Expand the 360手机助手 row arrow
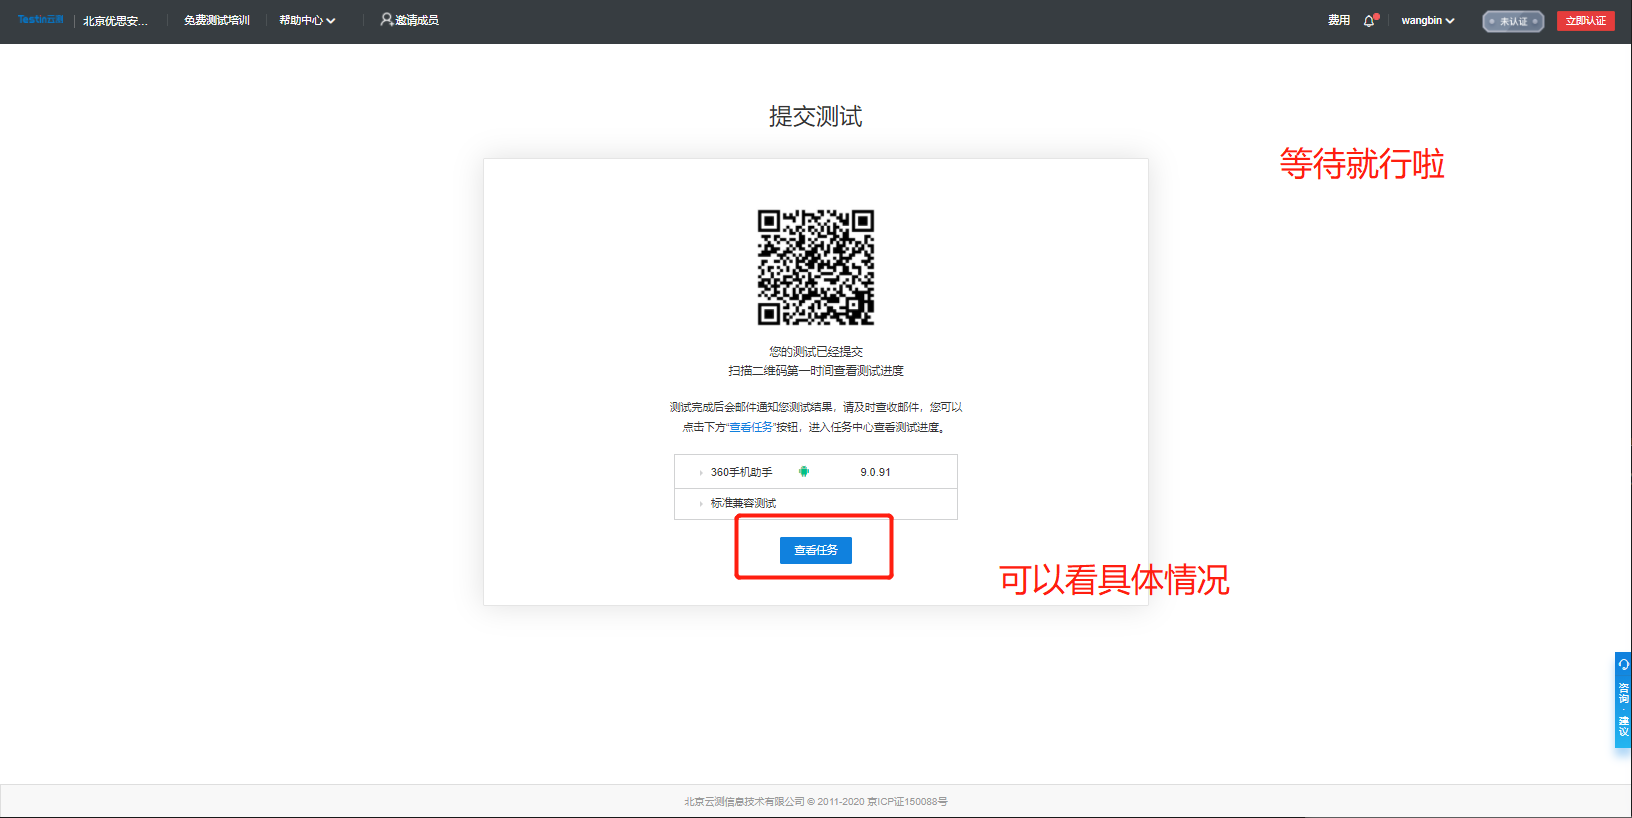The image size is (1632, 818). [701, 473]
